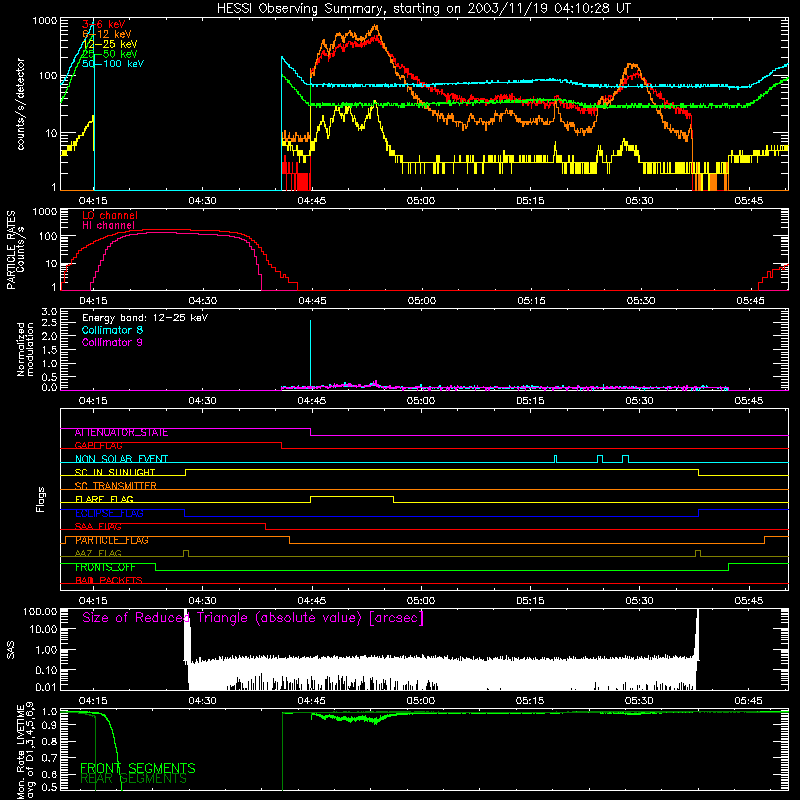The height and width of the screenshot is (800, 800).
Task: Click the 1000 tick on the count-rate panel
Action: pos(45,21)
